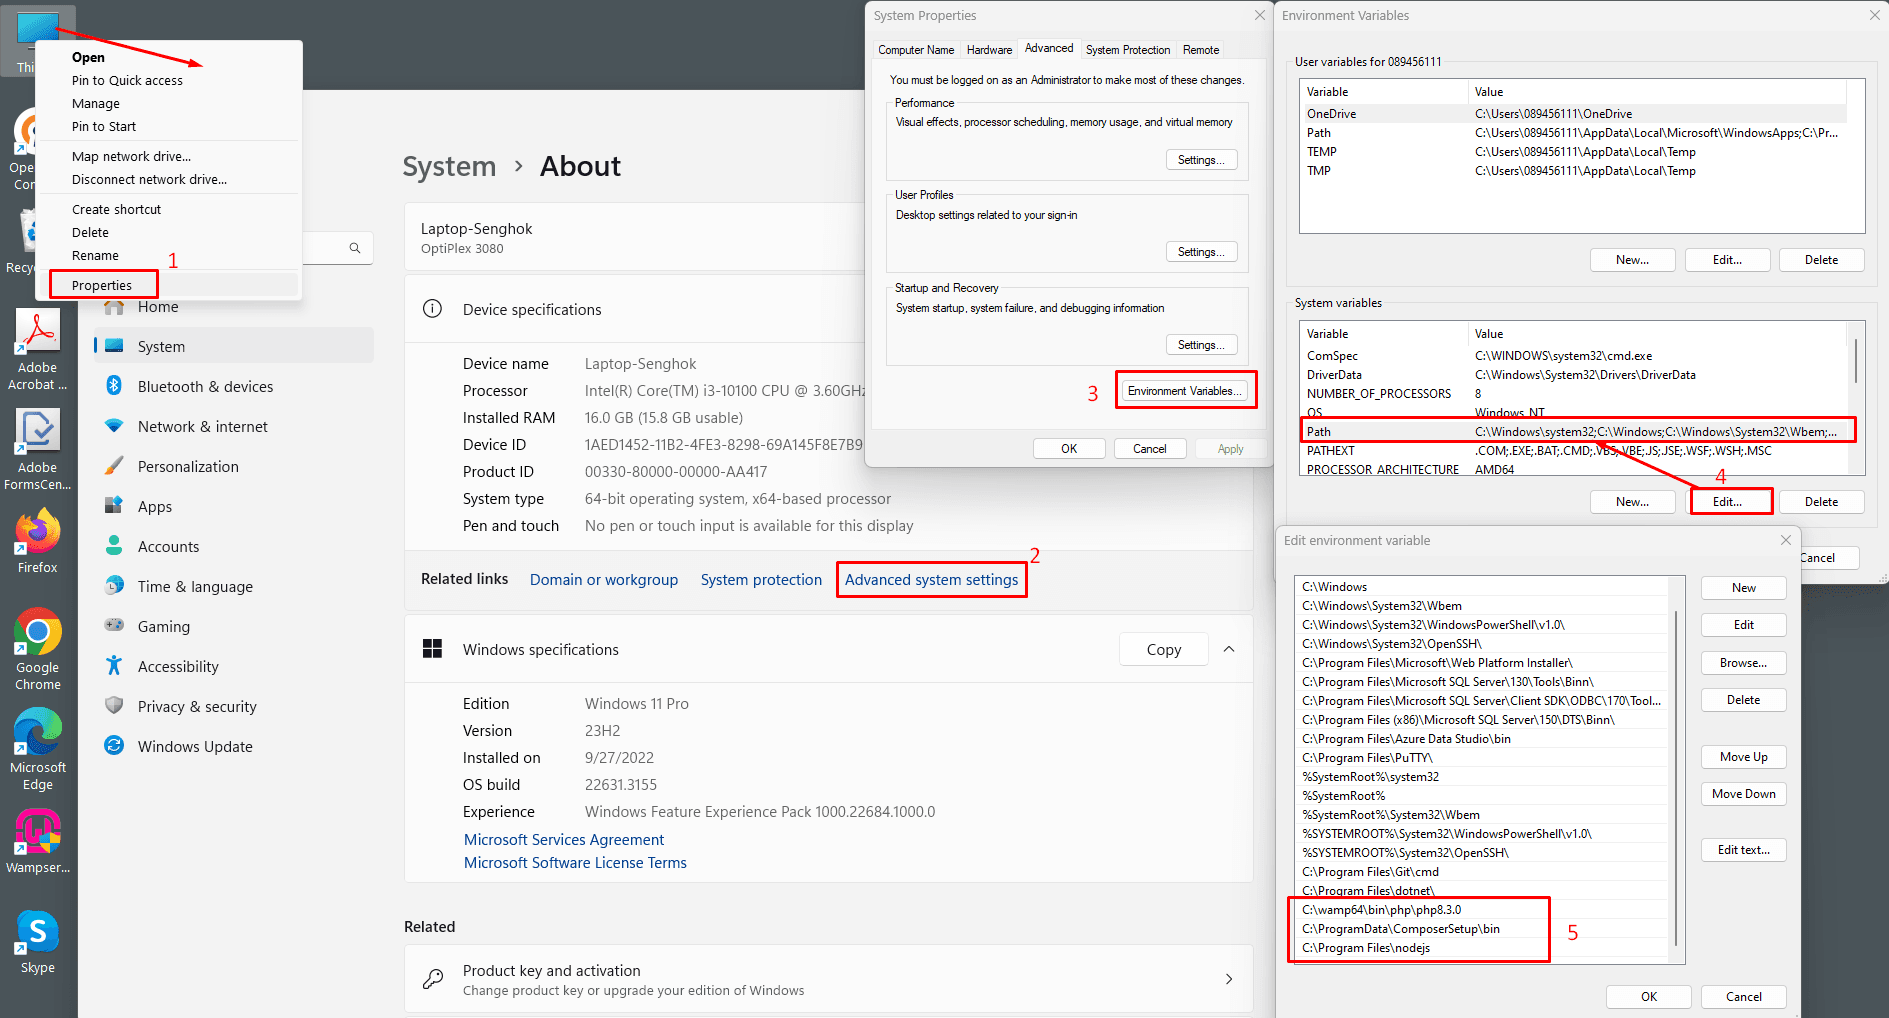Open Advanced system settings link
The width and height of the screenshot is (1889, 1018).
931,580
